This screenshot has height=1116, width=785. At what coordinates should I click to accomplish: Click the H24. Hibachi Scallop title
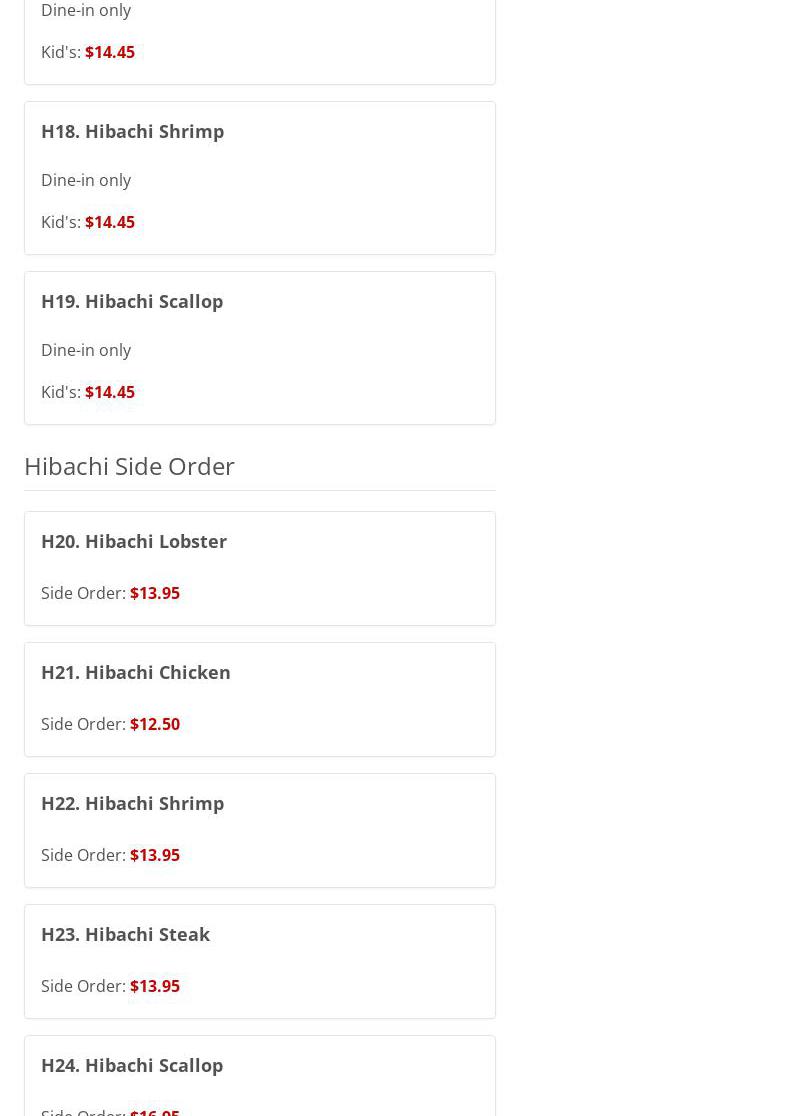[x=132, y=1065]
